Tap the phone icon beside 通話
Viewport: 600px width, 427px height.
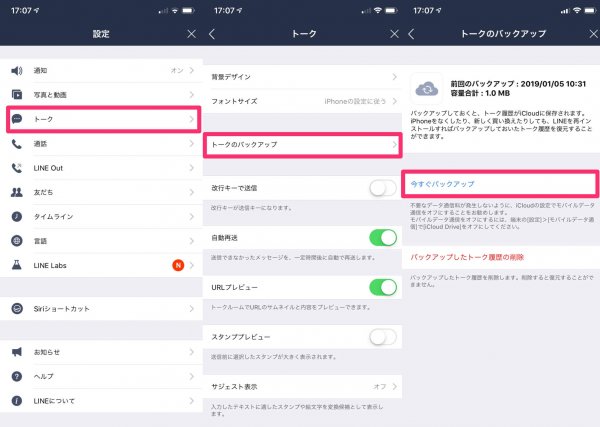(16, 144)
